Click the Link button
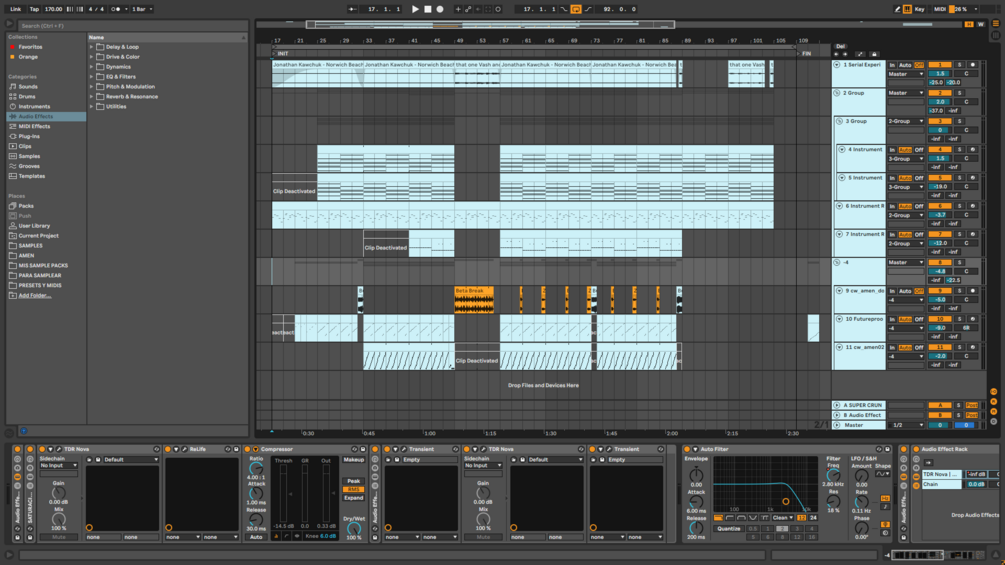Image resolution: width=1005 pixels, height=565 pixels. click(x=15, y=9)
